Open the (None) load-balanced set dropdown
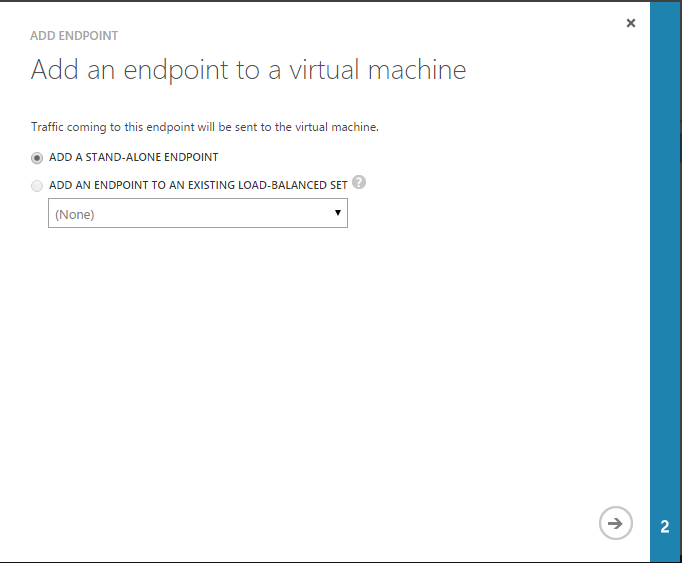This screenshot has width=682, height=563. [x=197, y=213]
